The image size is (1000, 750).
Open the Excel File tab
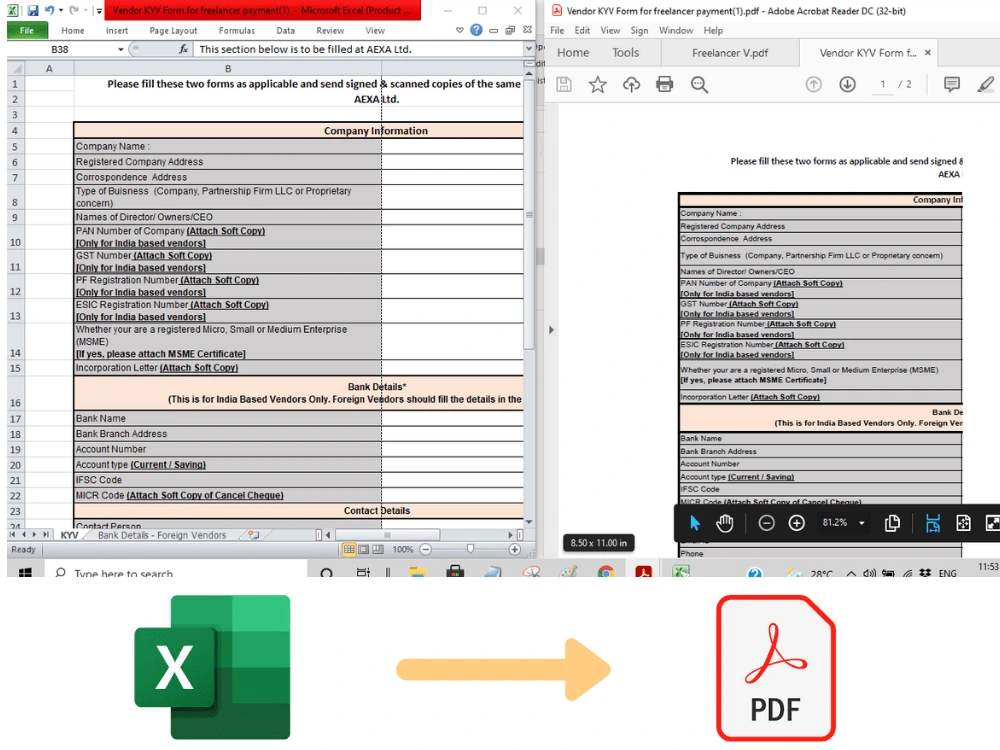tap(27, 30)
